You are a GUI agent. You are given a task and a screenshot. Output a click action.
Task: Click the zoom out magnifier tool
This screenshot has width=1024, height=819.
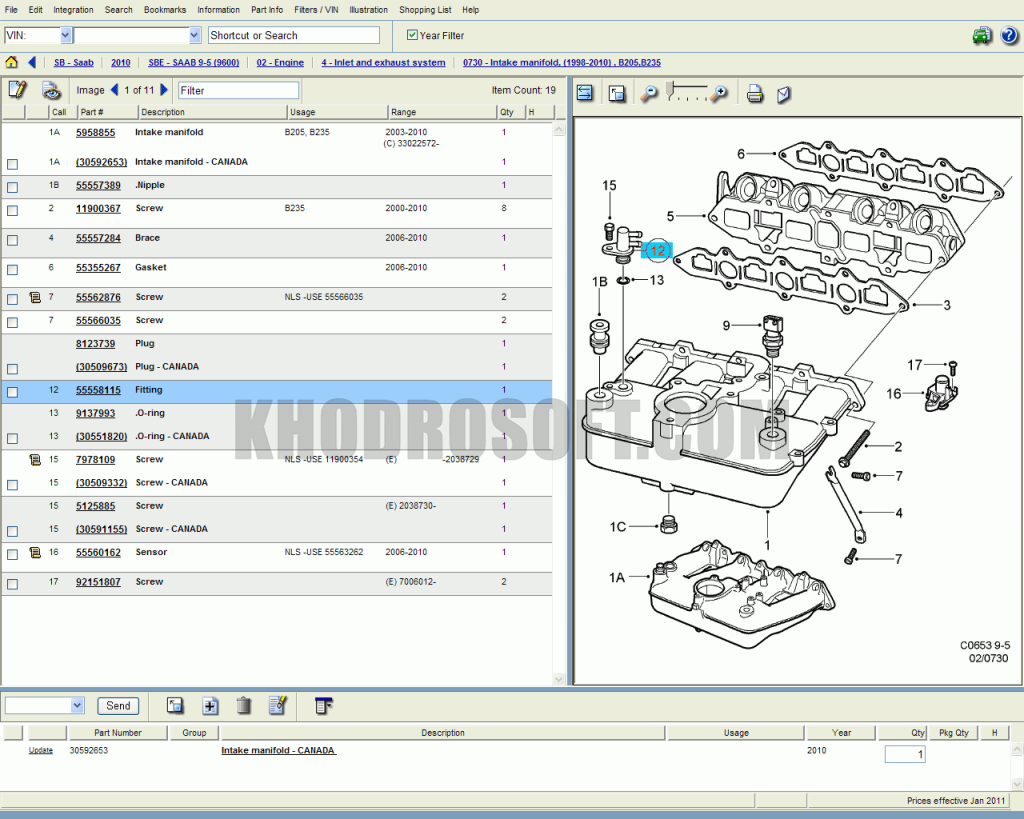pos(650,94)
